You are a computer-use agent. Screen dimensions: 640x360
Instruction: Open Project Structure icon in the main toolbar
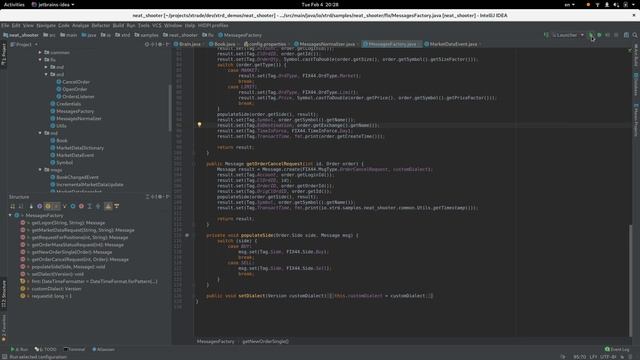[x=626, y=35]
